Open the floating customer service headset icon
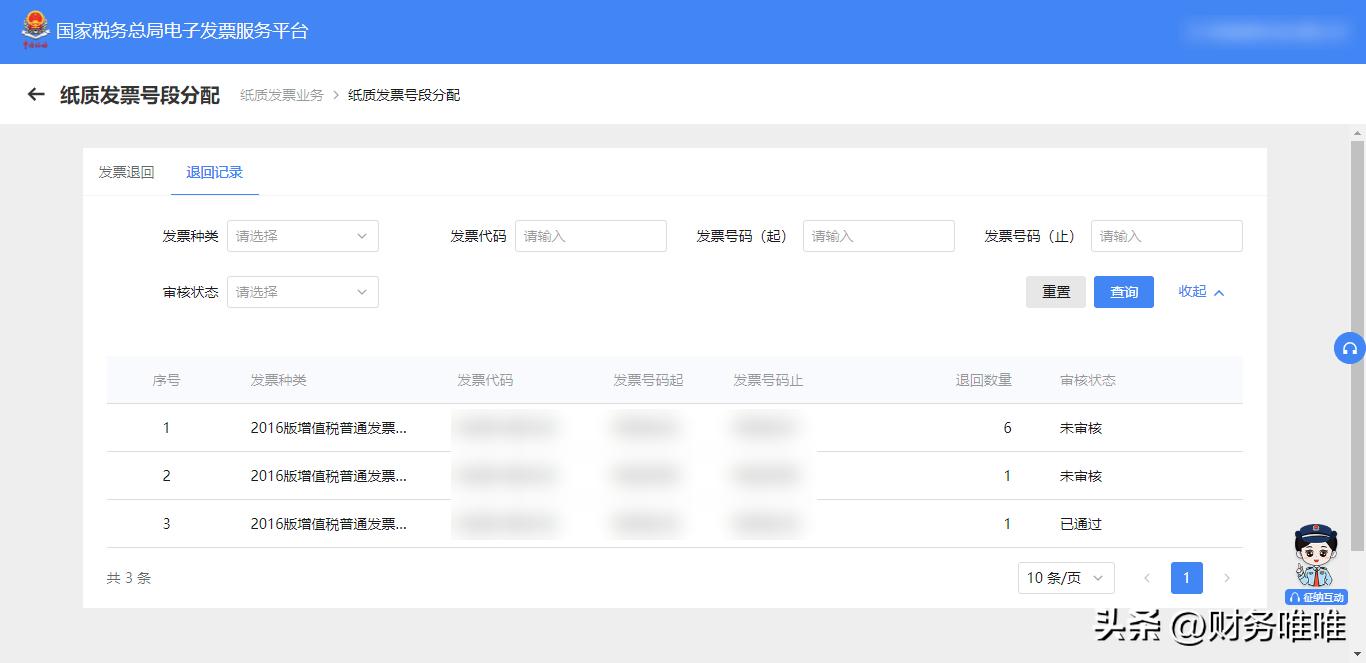The height and width of the screenshot is (663, 1366). coord(1349,348)
